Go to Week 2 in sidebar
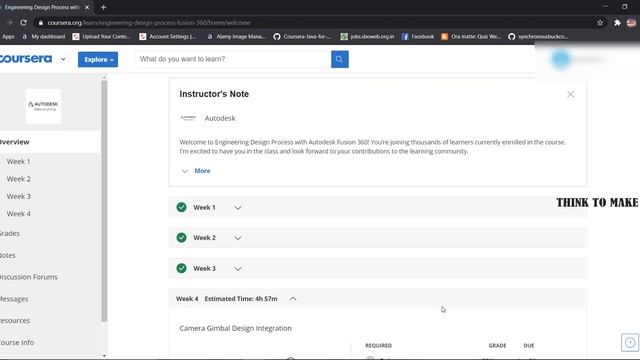 click(x=18, y=179)
